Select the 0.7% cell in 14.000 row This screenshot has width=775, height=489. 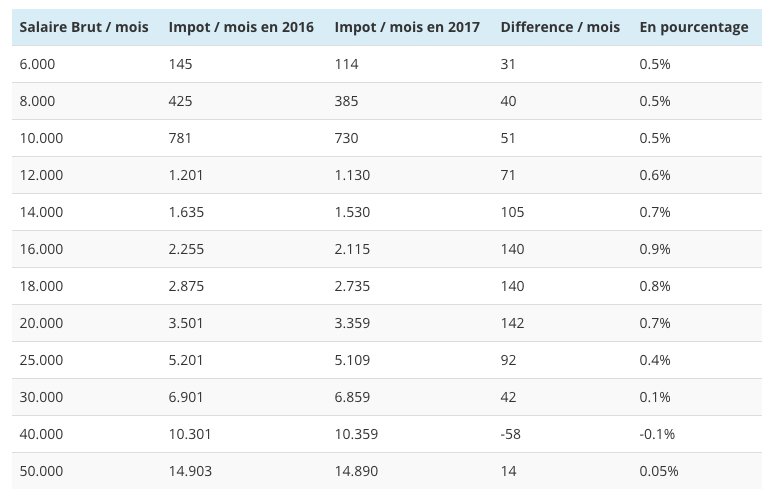point(655,212)
